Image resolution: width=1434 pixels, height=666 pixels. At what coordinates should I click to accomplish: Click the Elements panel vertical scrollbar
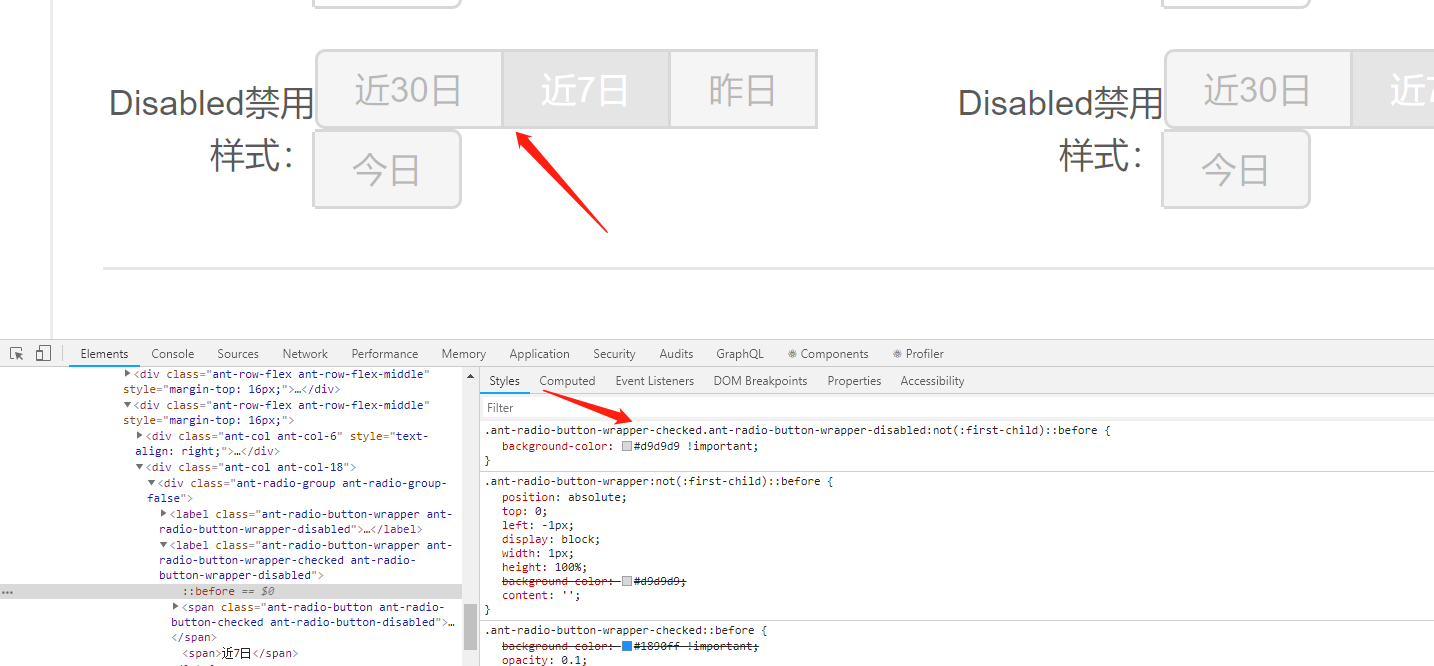pos(470,627)
